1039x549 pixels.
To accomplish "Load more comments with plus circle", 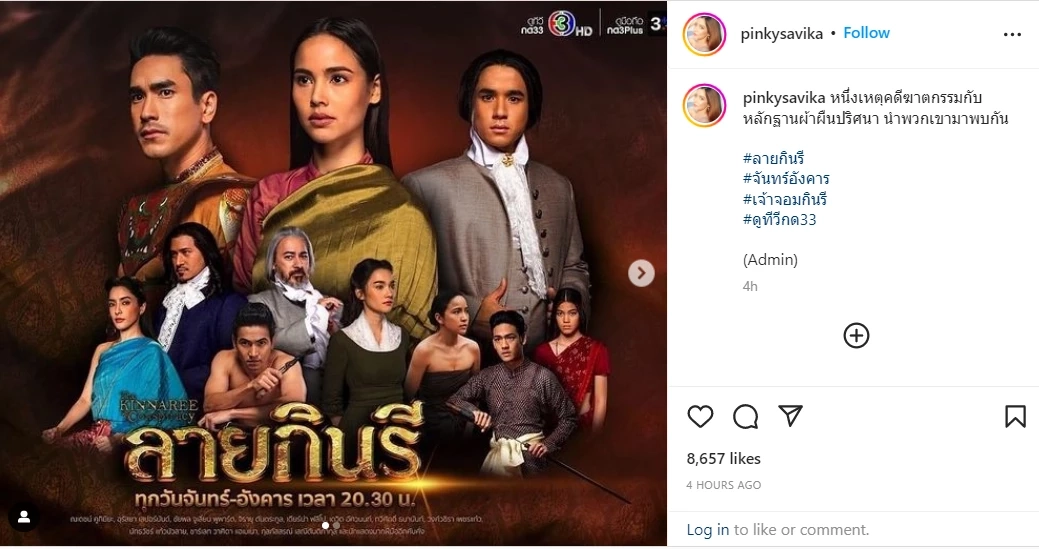I will point(856,336).
